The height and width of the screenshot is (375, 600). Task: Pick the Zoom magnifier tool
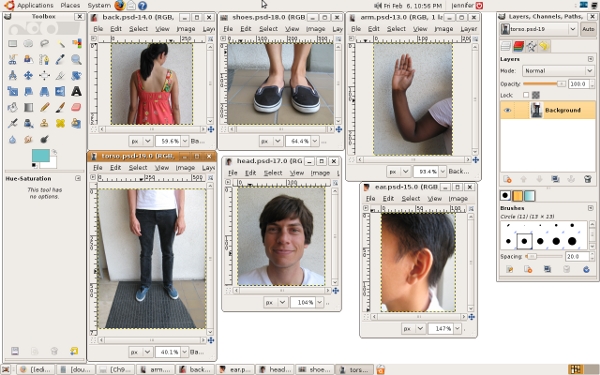76,59
